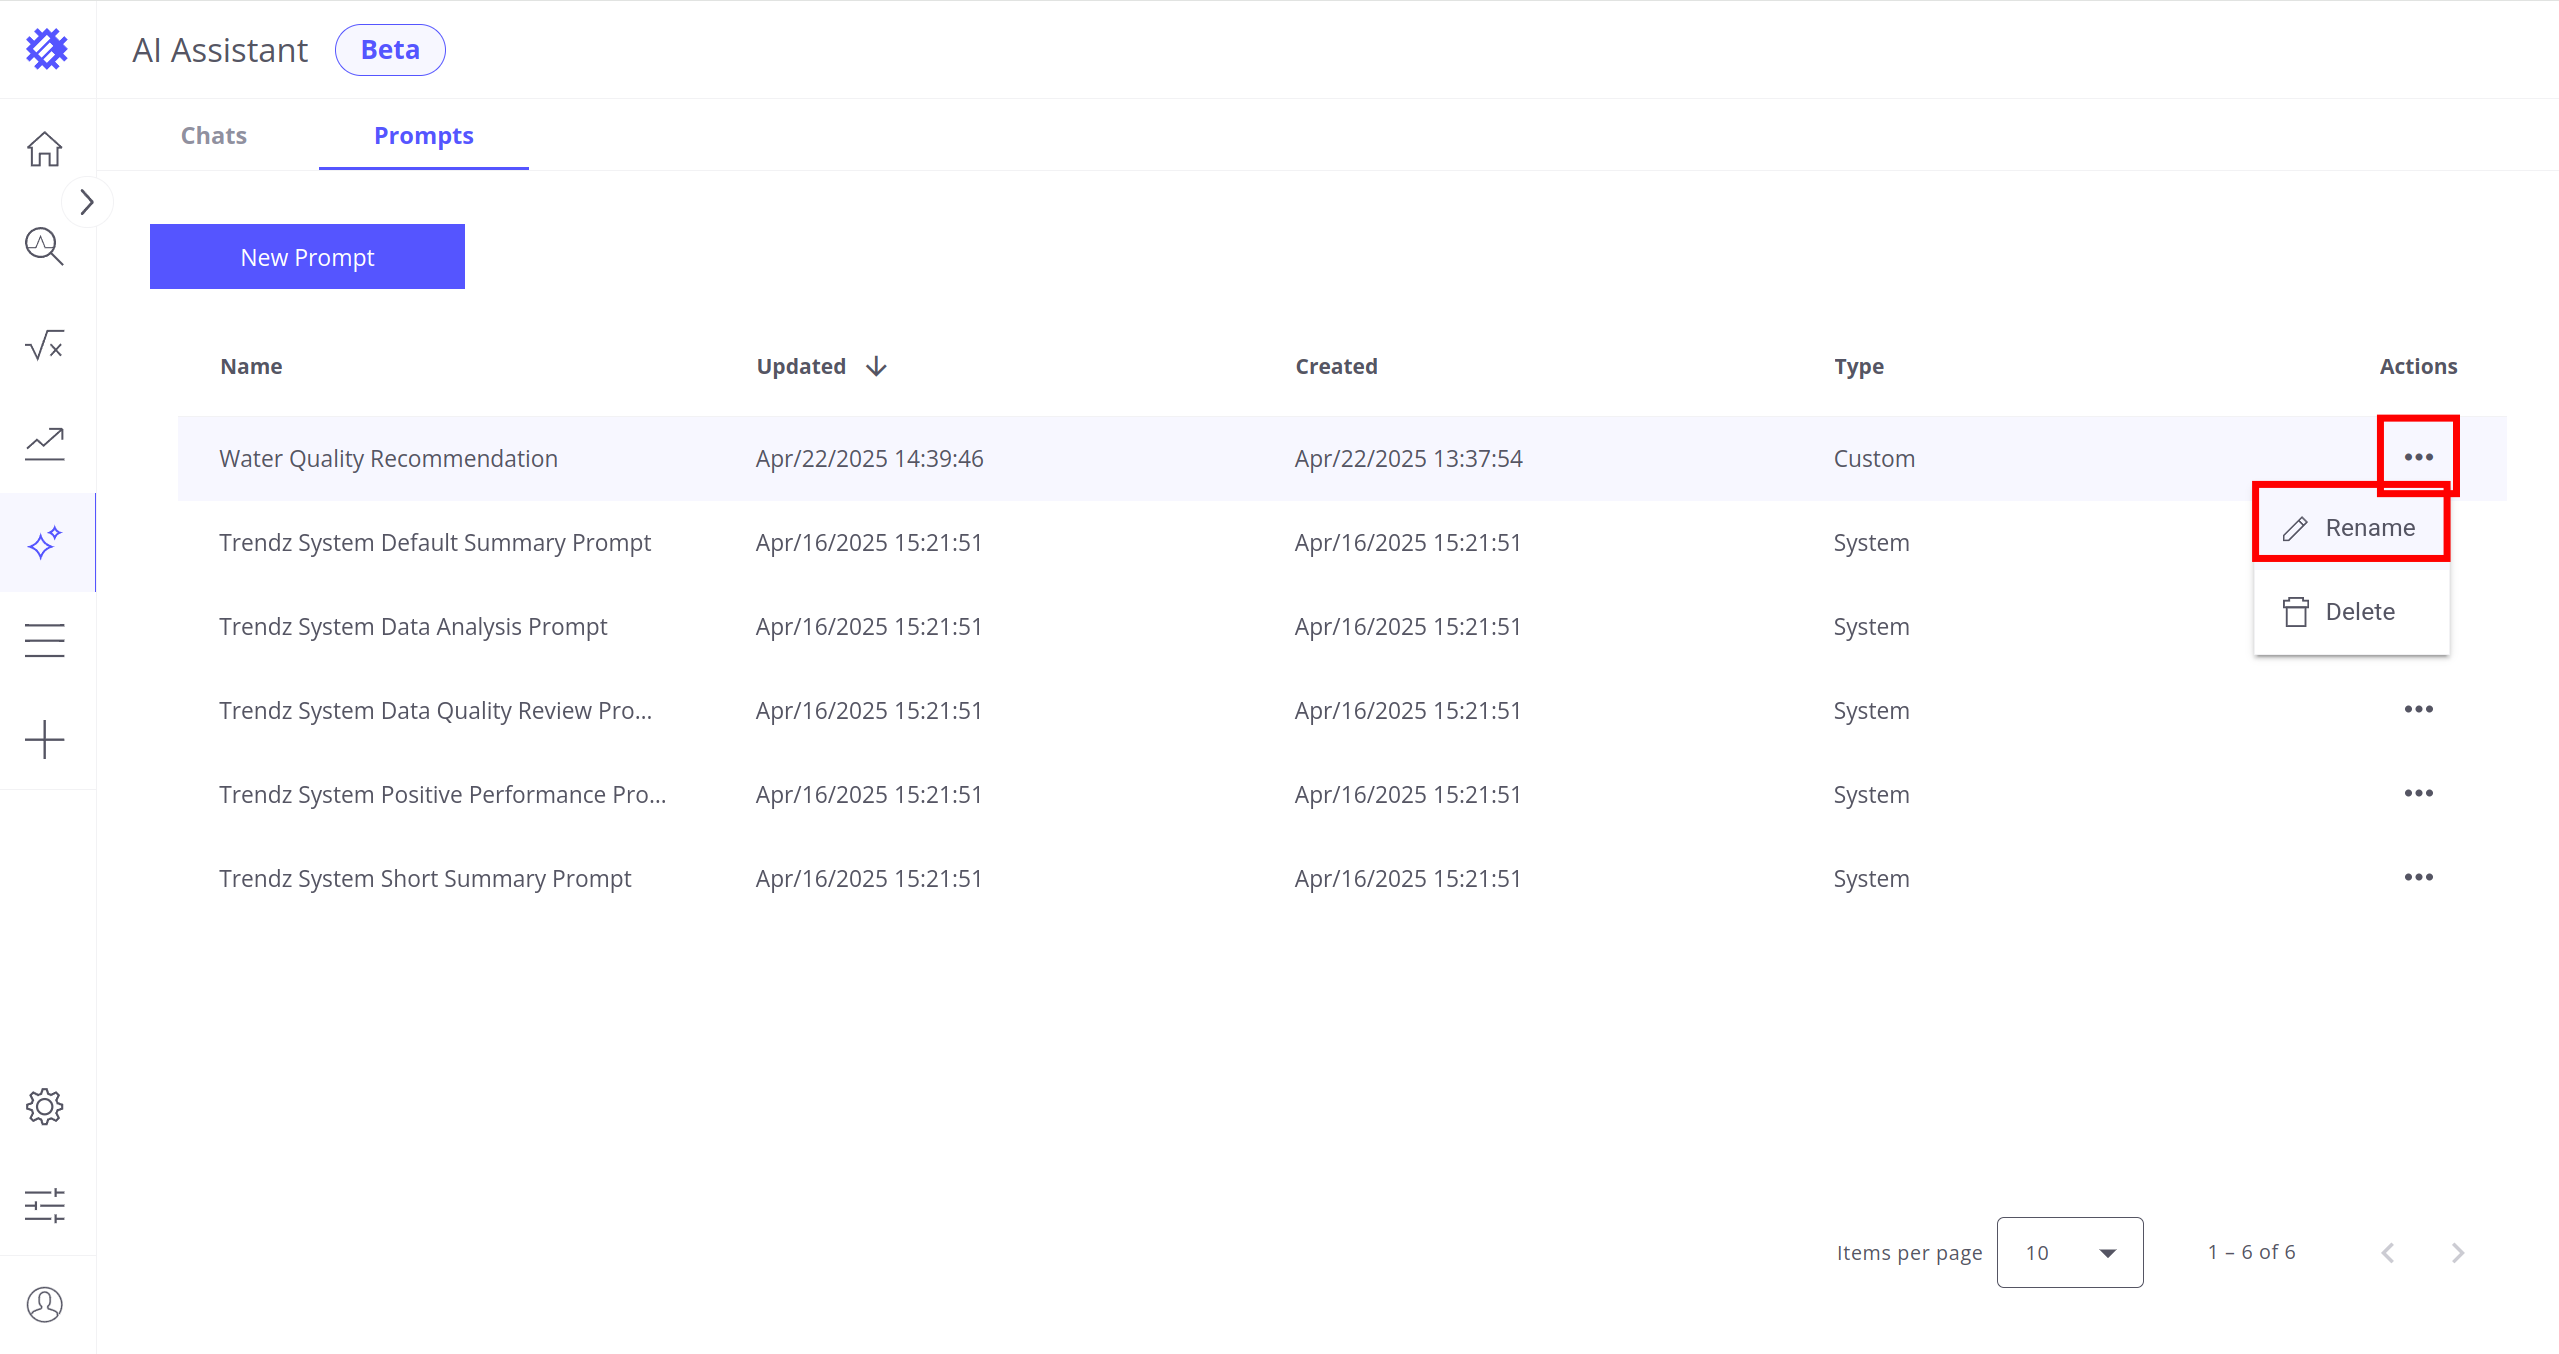2559x1354 pixels.
Task: Sort by the Updated column header
Action: [801, 366]
